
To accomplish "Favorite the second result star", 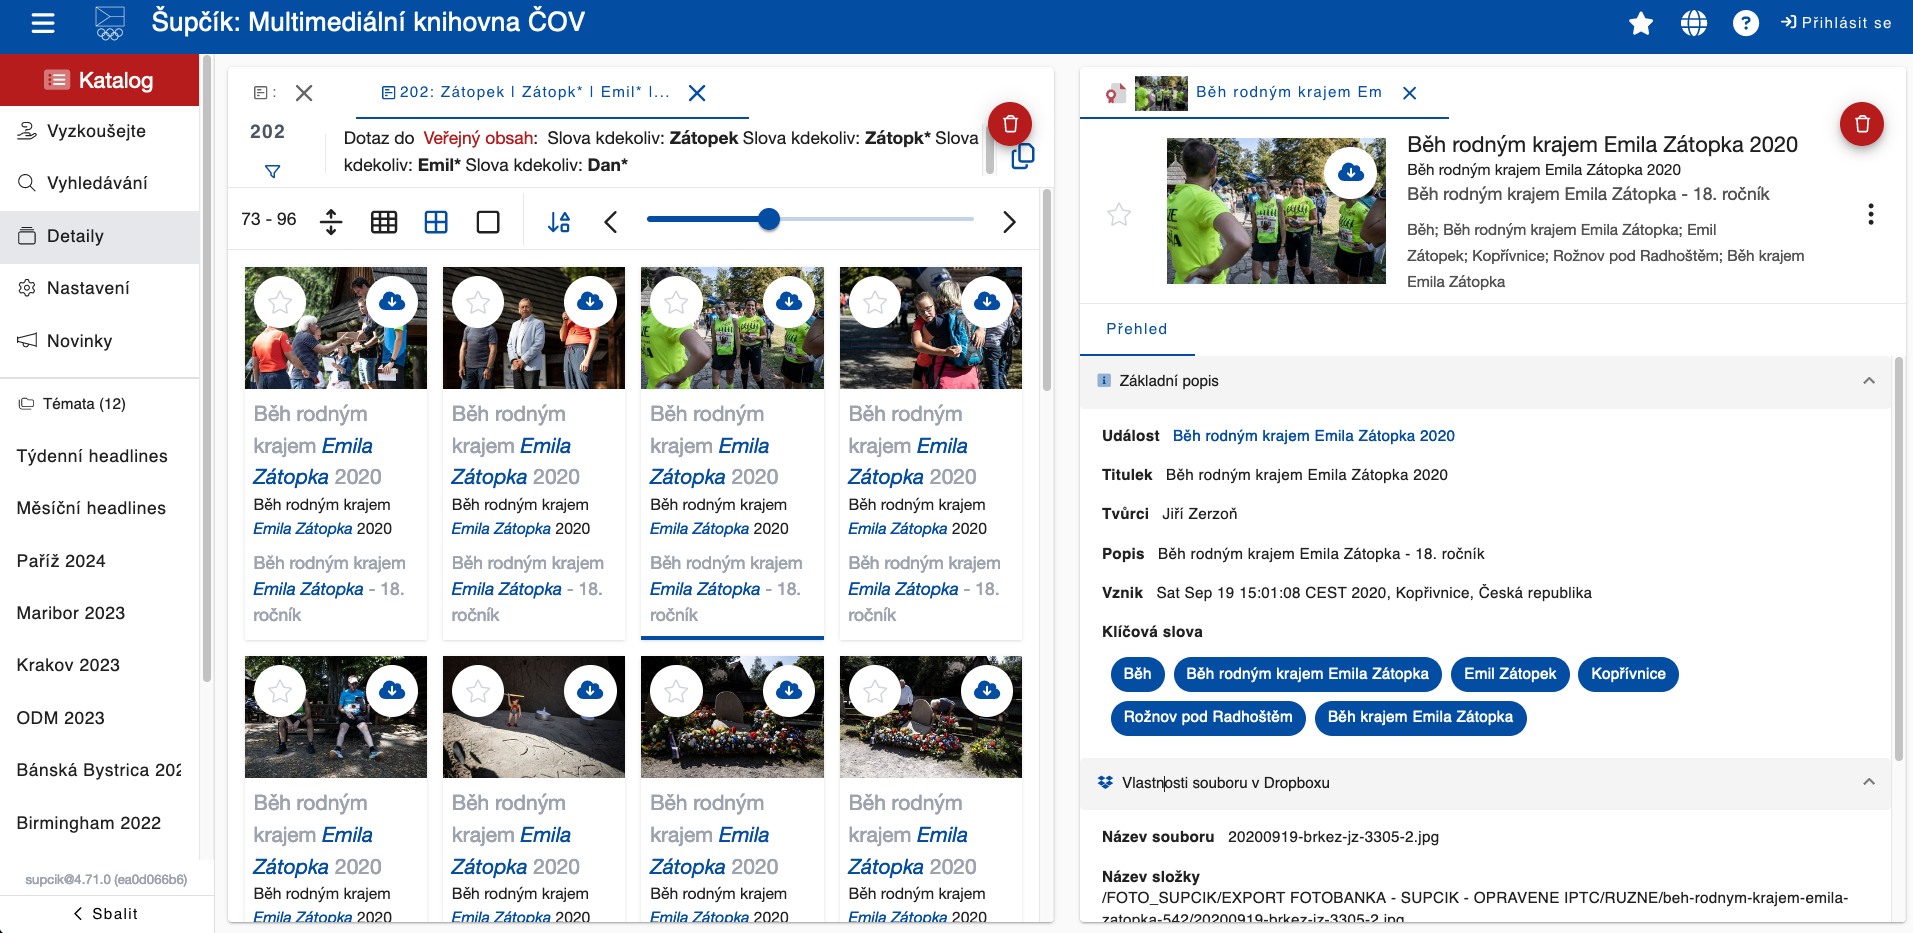I will click(478, 302).
